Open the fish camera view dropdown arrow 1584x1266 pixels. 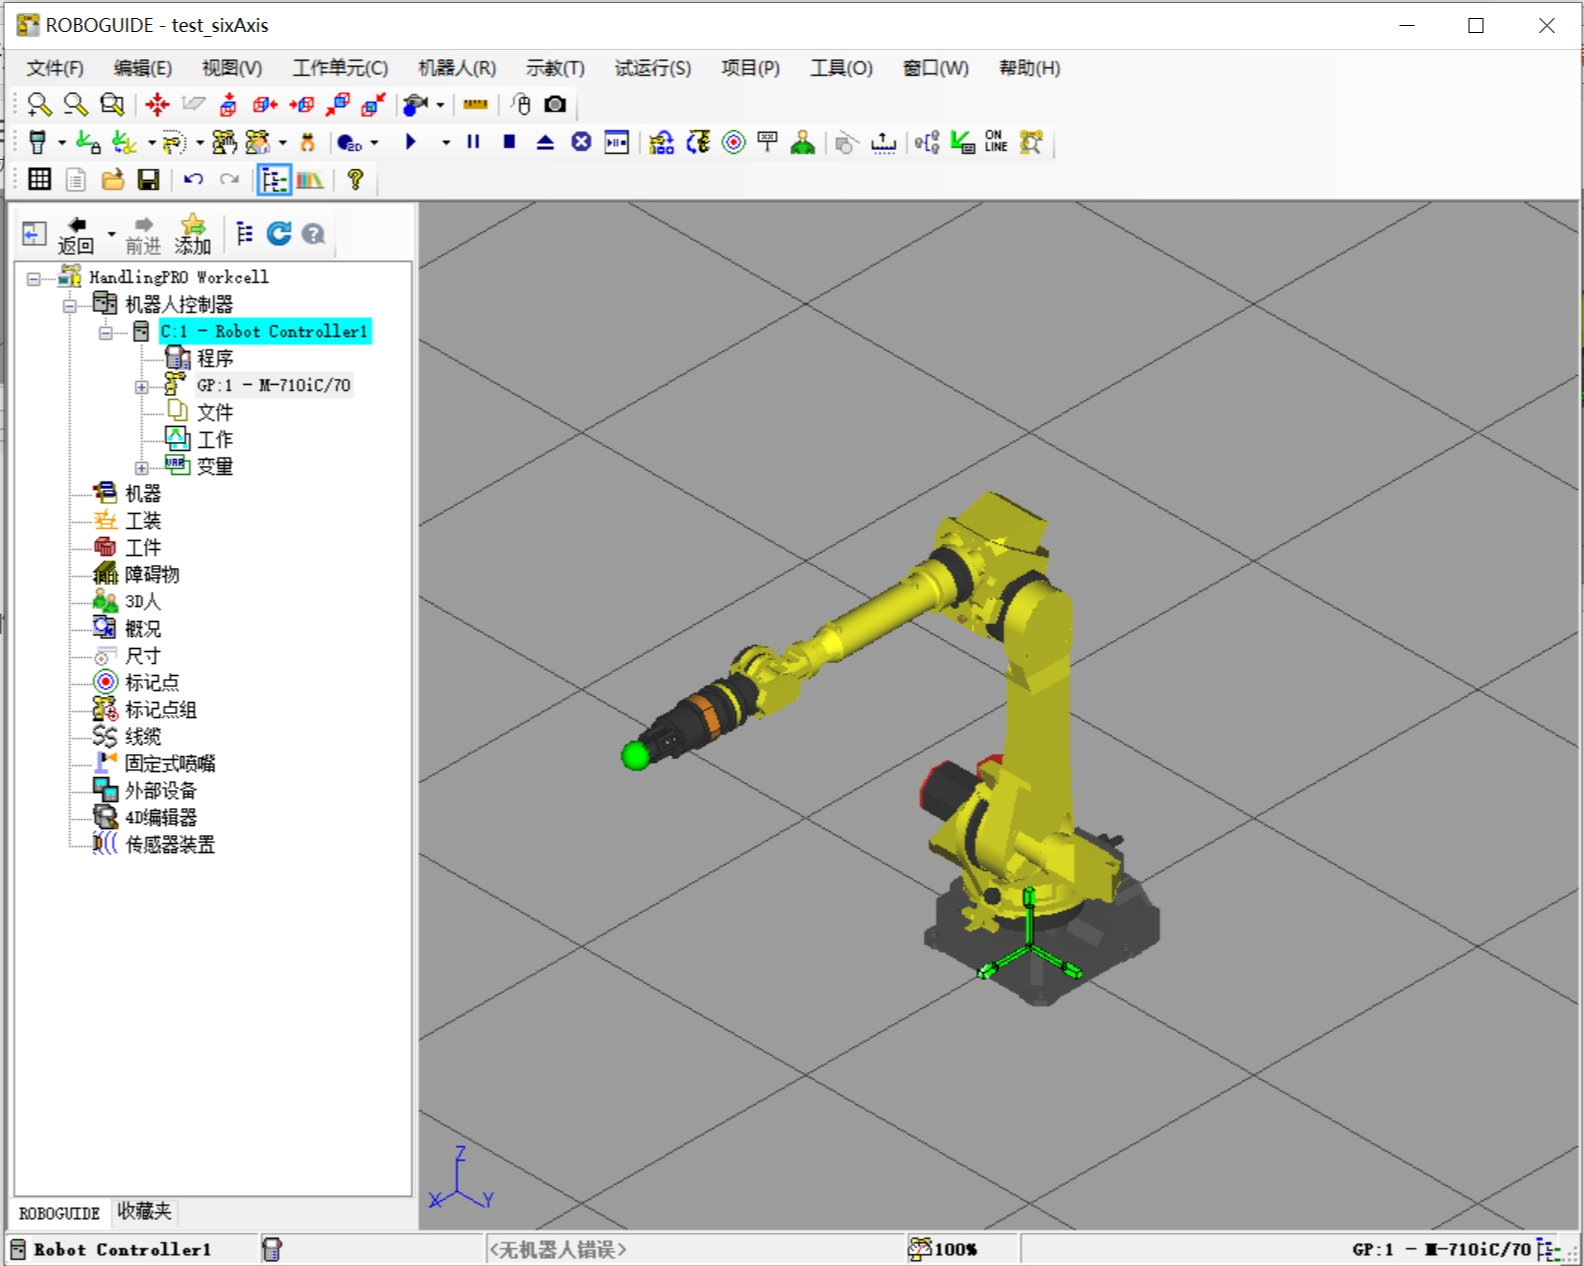[440, 105]
